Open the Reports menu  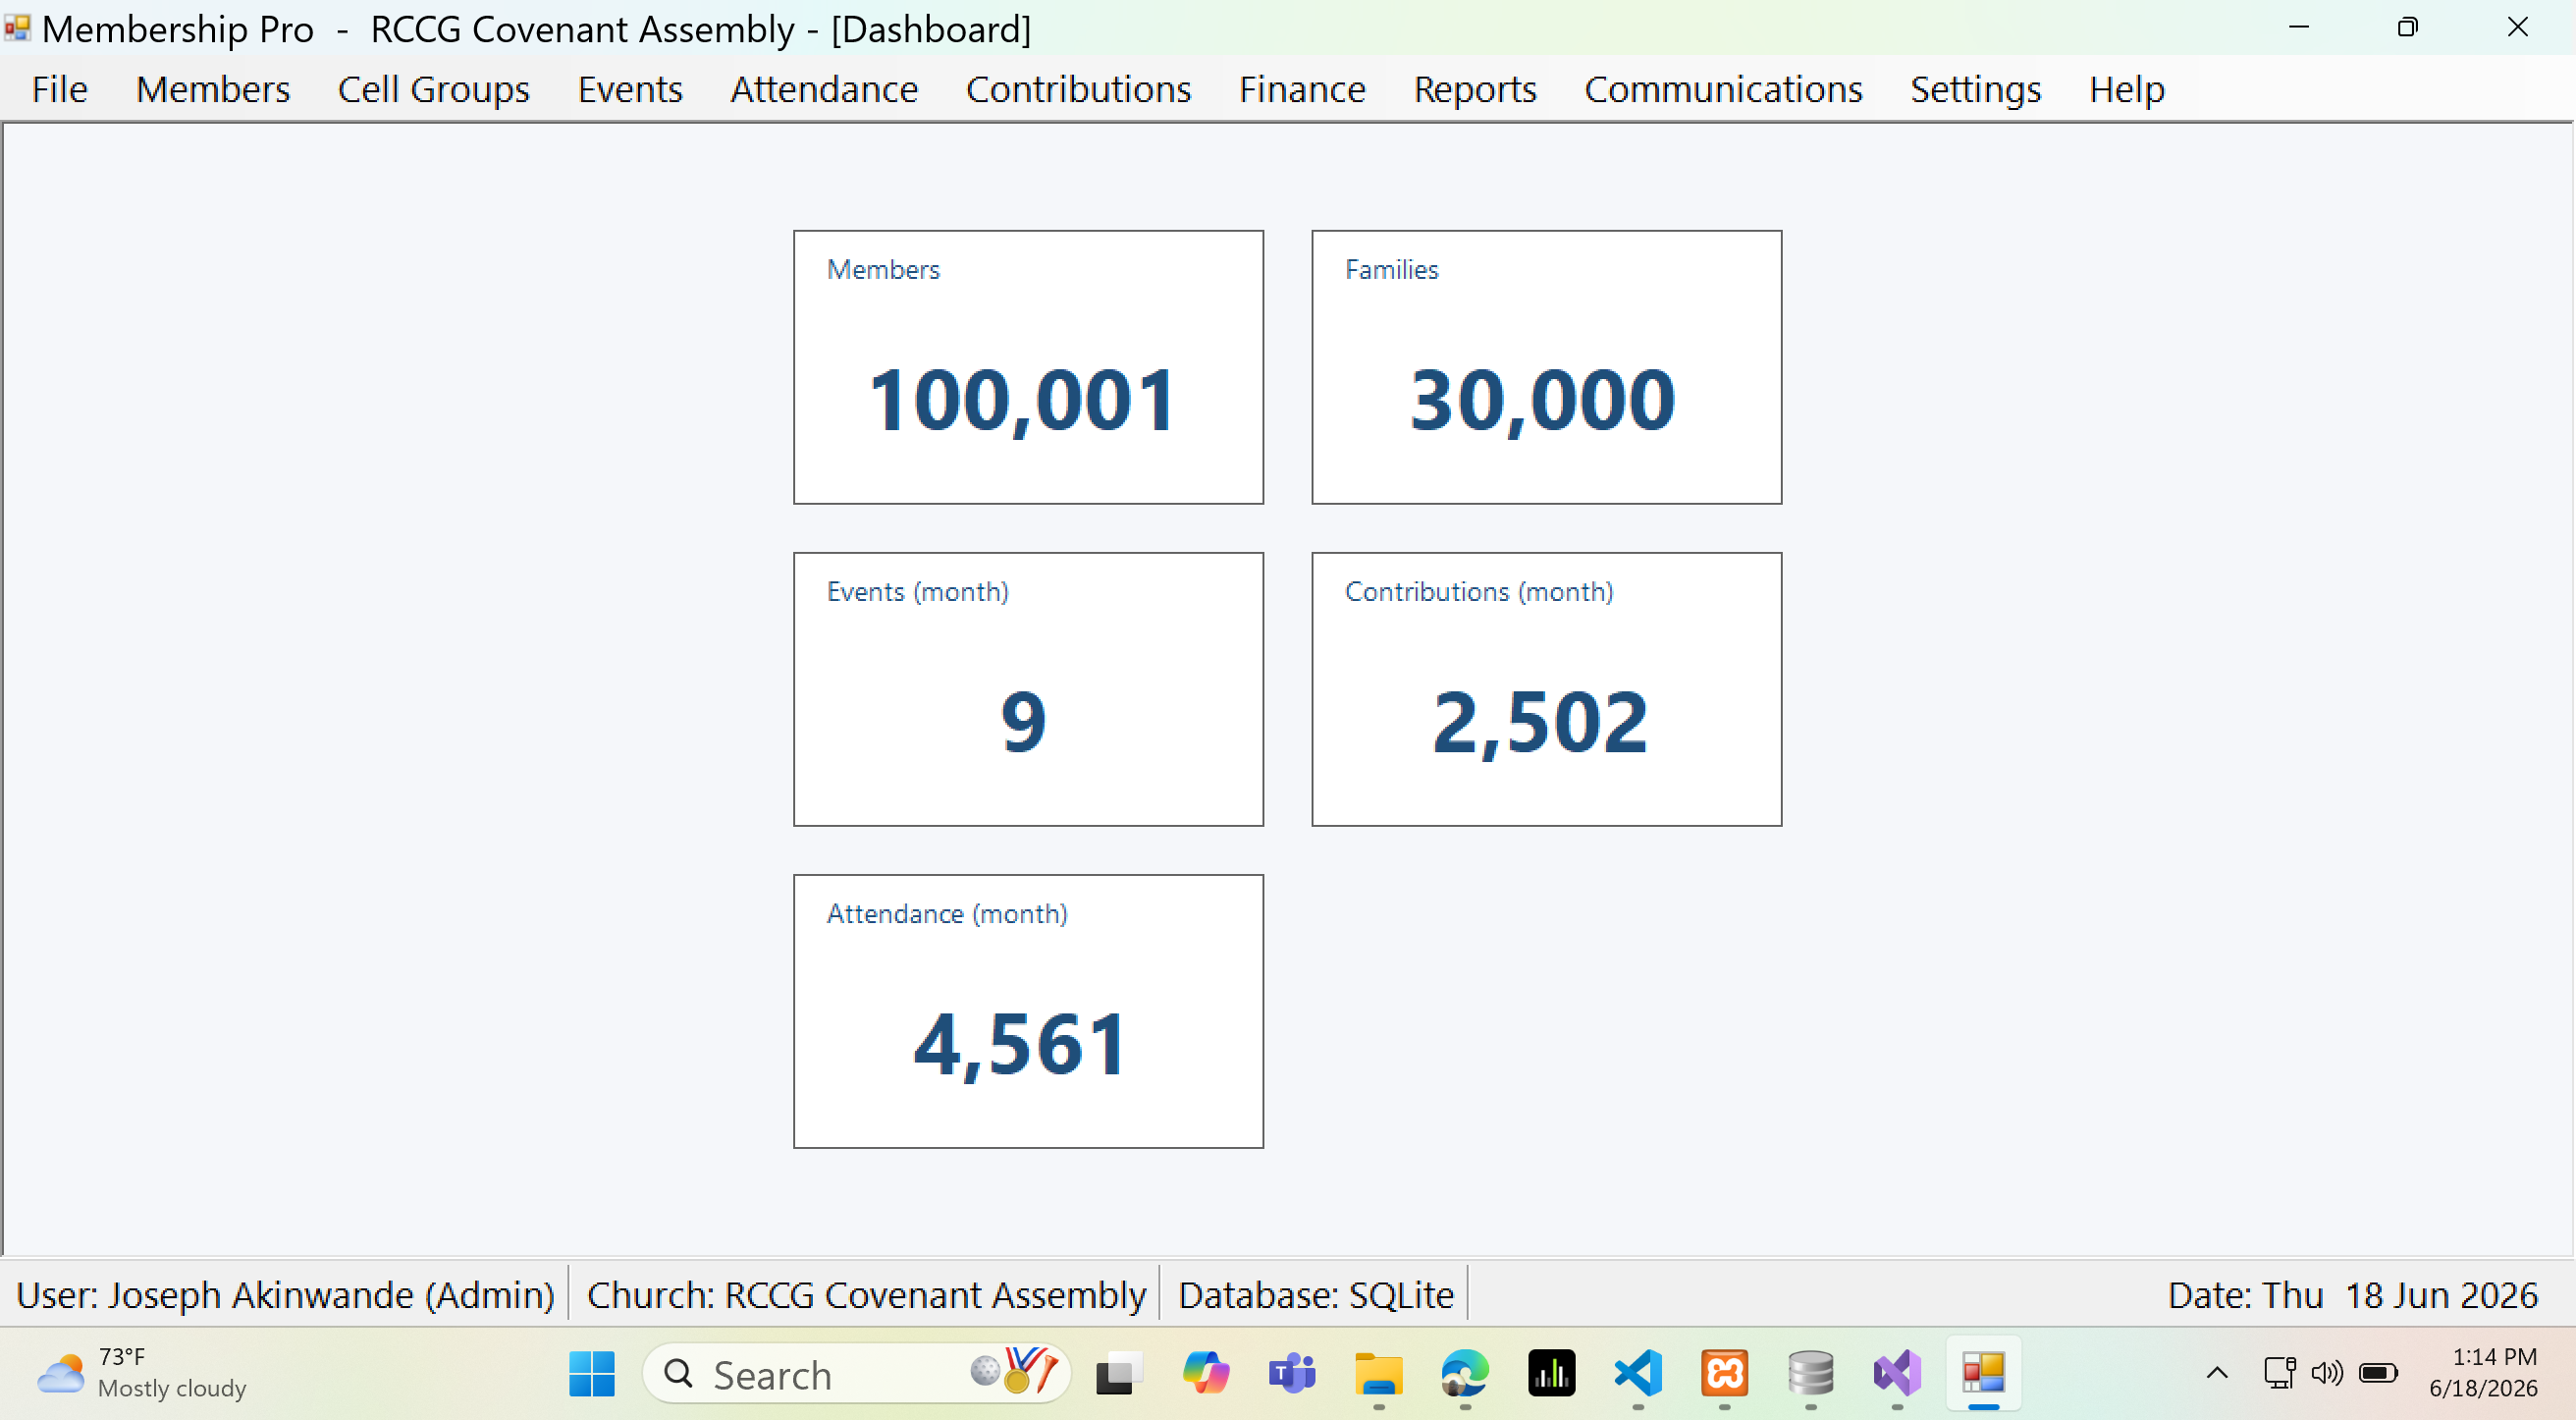(1475, 89)
